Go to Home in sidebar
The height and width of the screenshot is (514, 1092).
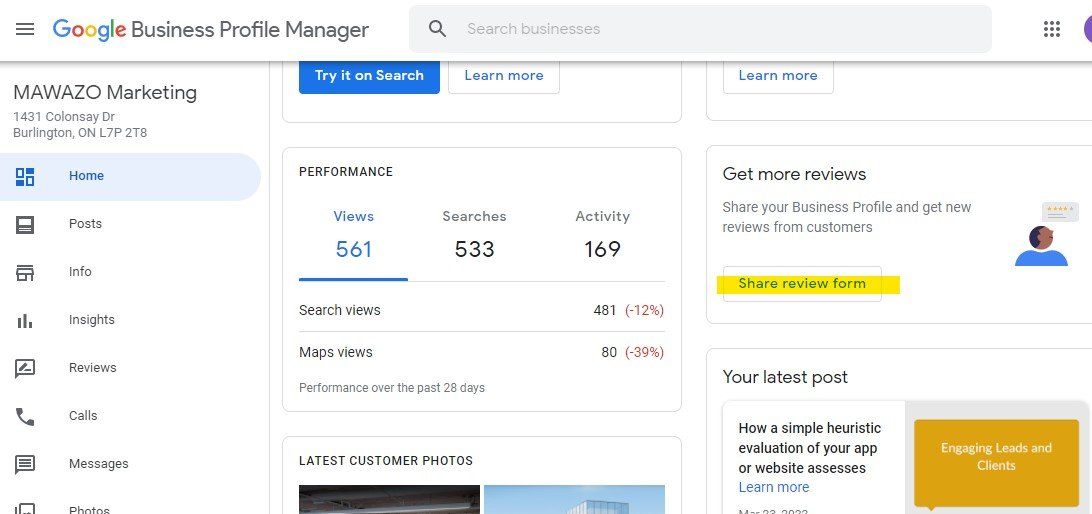click(x=130, y=176)
